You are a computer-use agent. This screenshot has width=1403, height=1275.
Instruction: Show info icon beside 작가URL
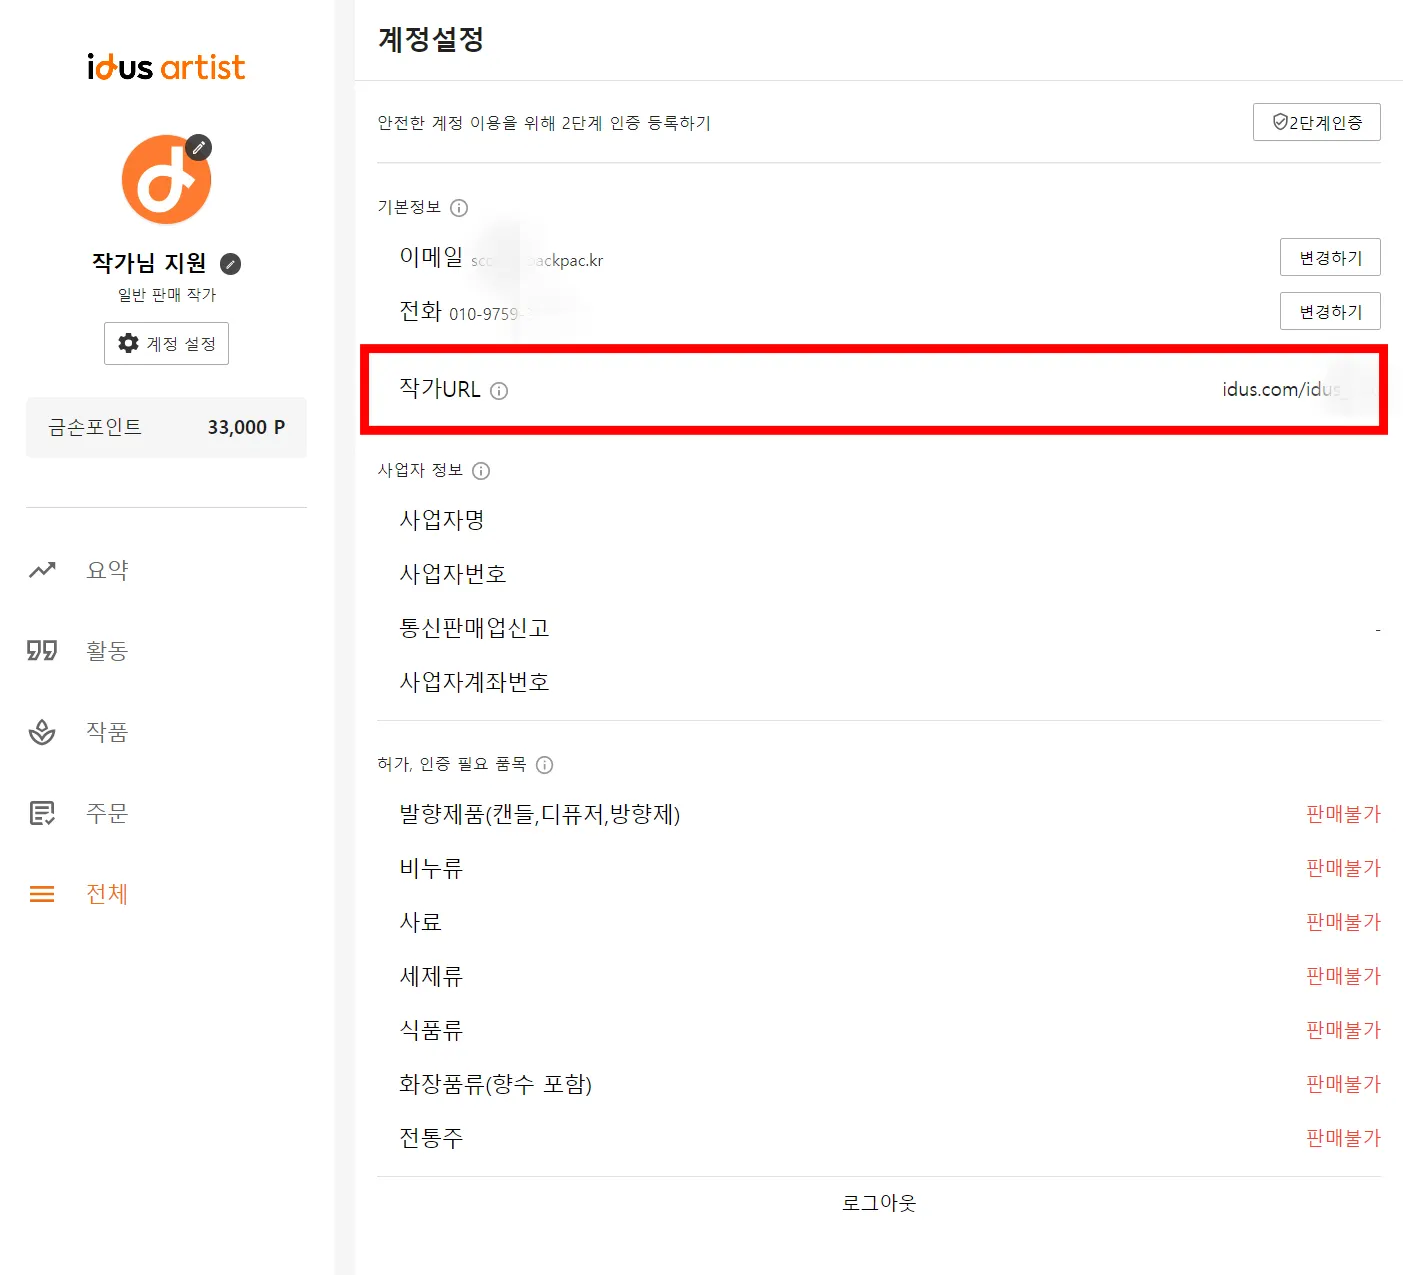499,391
